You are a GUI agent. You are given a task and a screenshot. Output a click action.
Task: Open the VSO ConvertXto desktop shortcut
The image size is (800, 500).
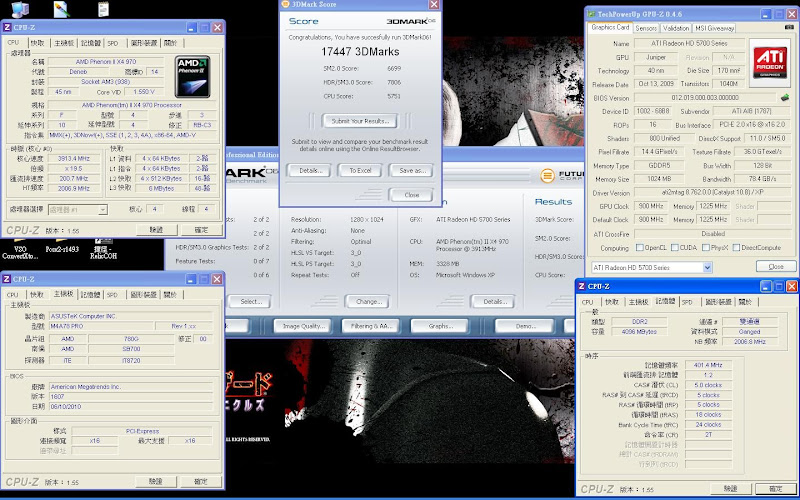point(20,249)
